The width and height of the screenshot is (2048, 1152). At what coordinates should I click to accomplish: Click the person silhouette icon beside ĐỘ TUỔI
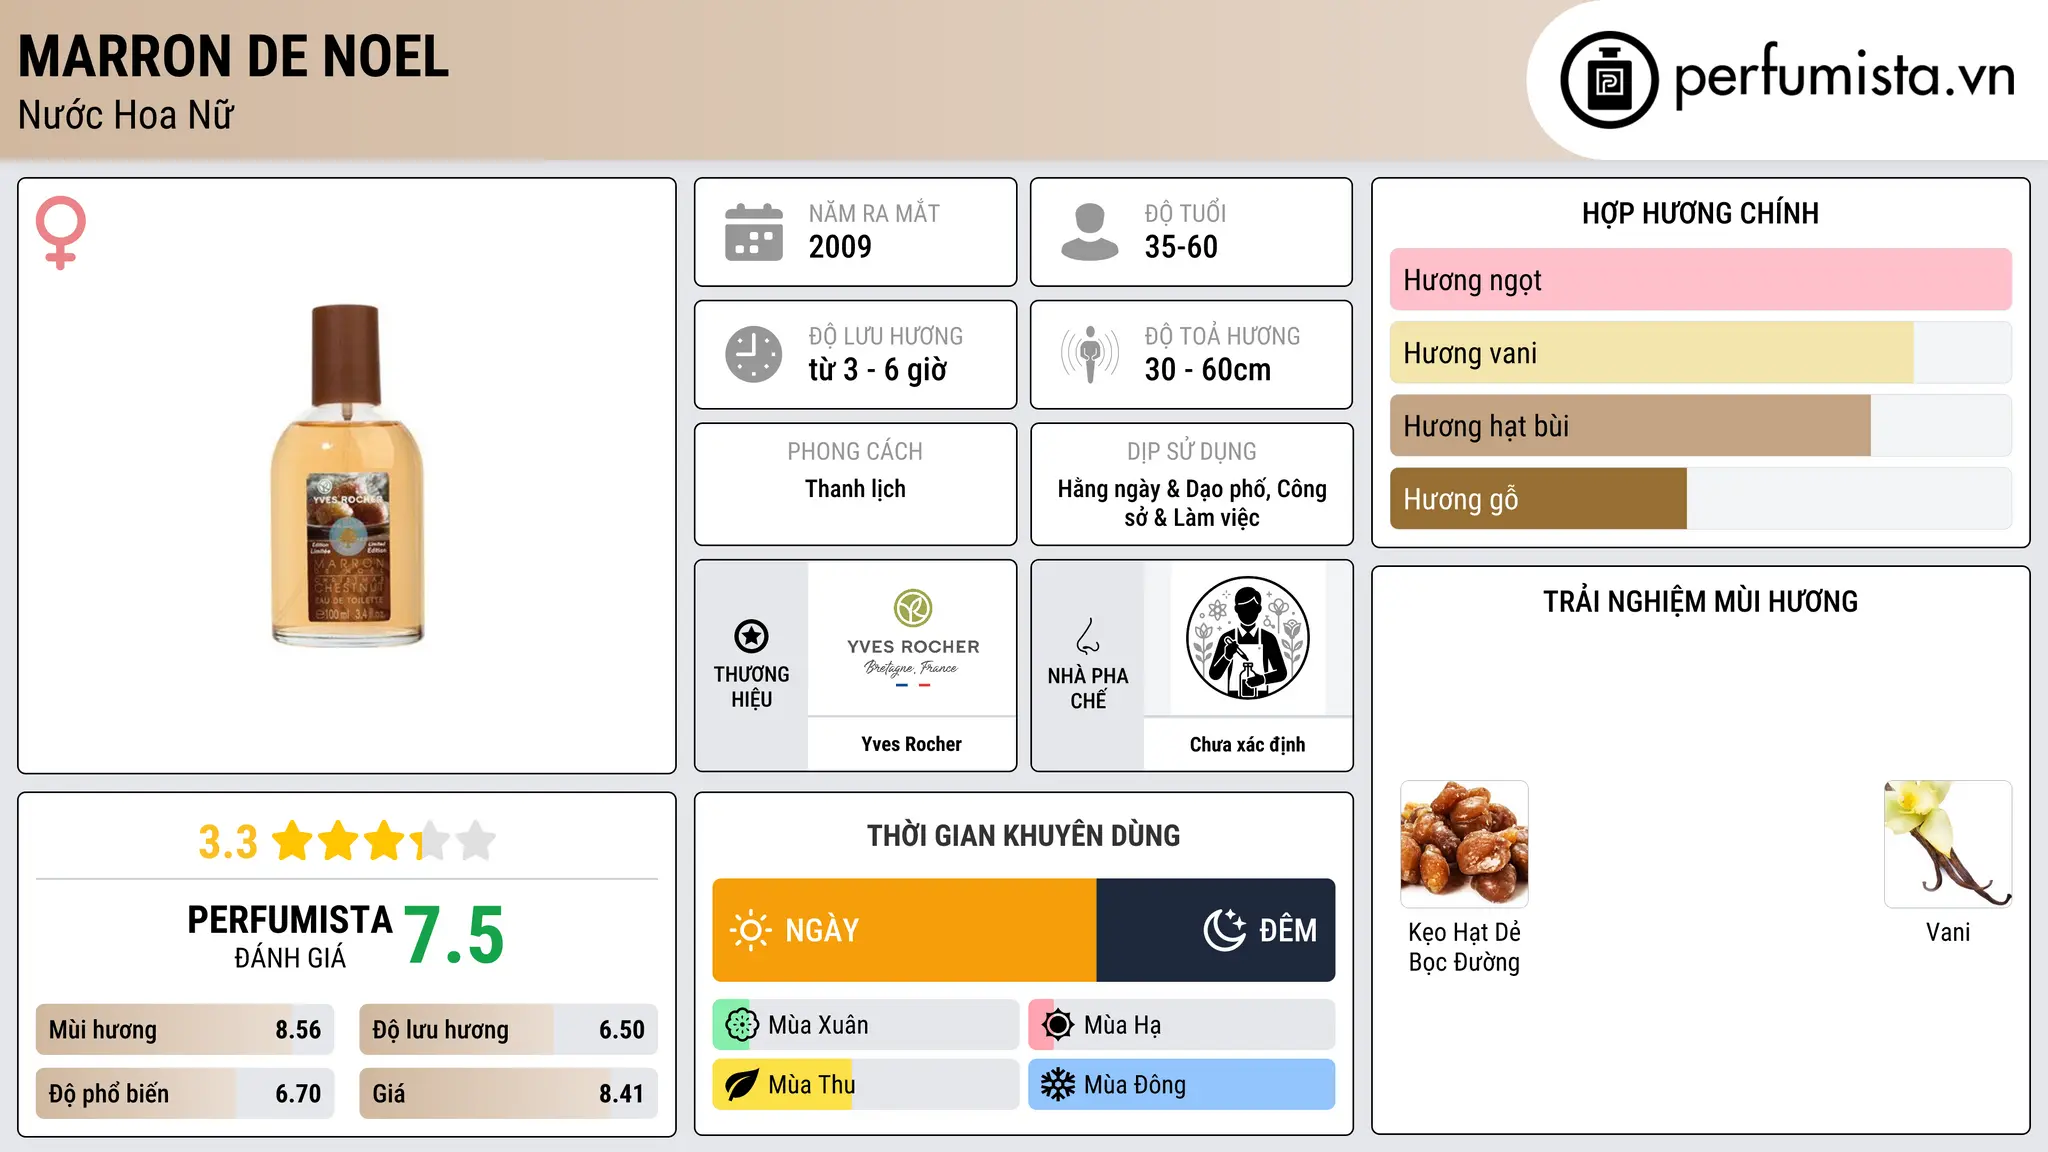(1090, 232)
